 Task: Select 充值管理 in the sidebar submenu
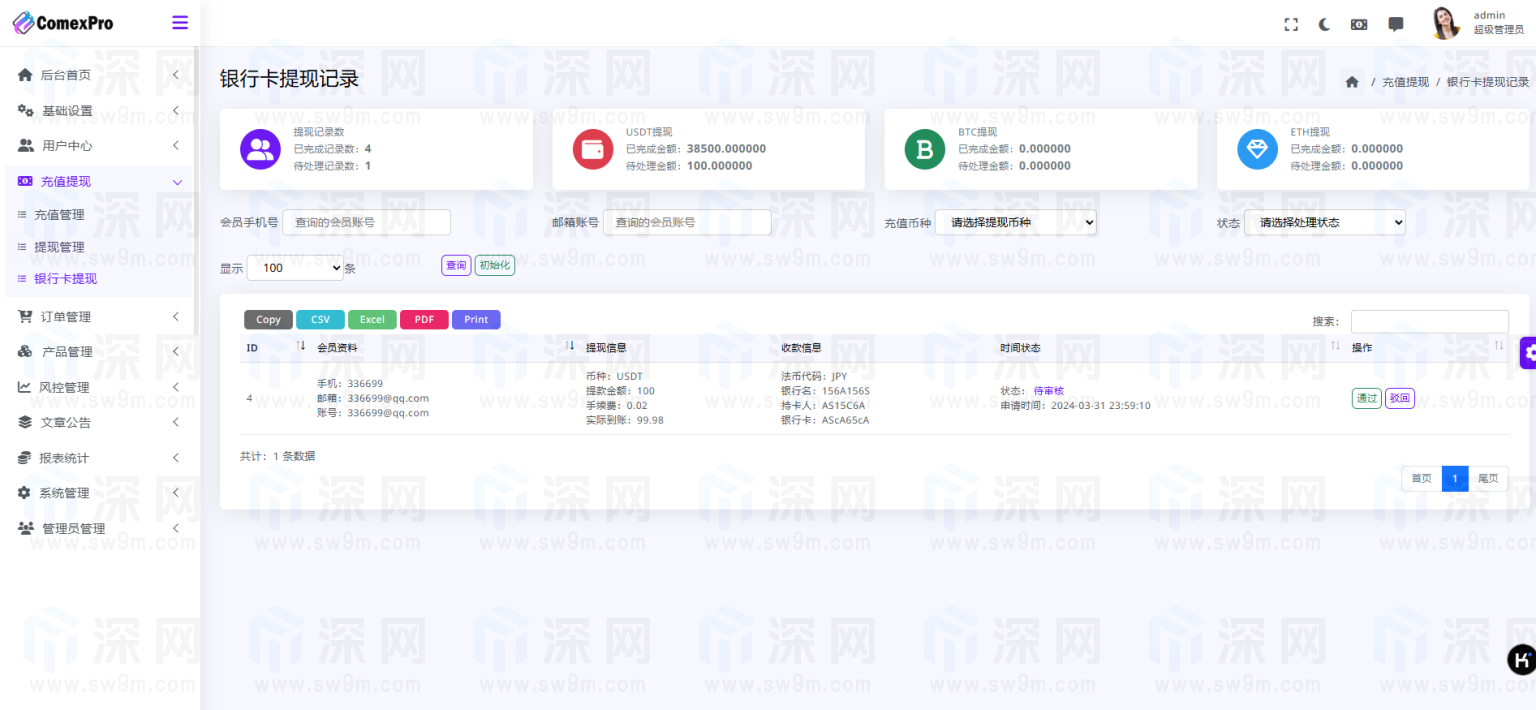coord(59,215)
